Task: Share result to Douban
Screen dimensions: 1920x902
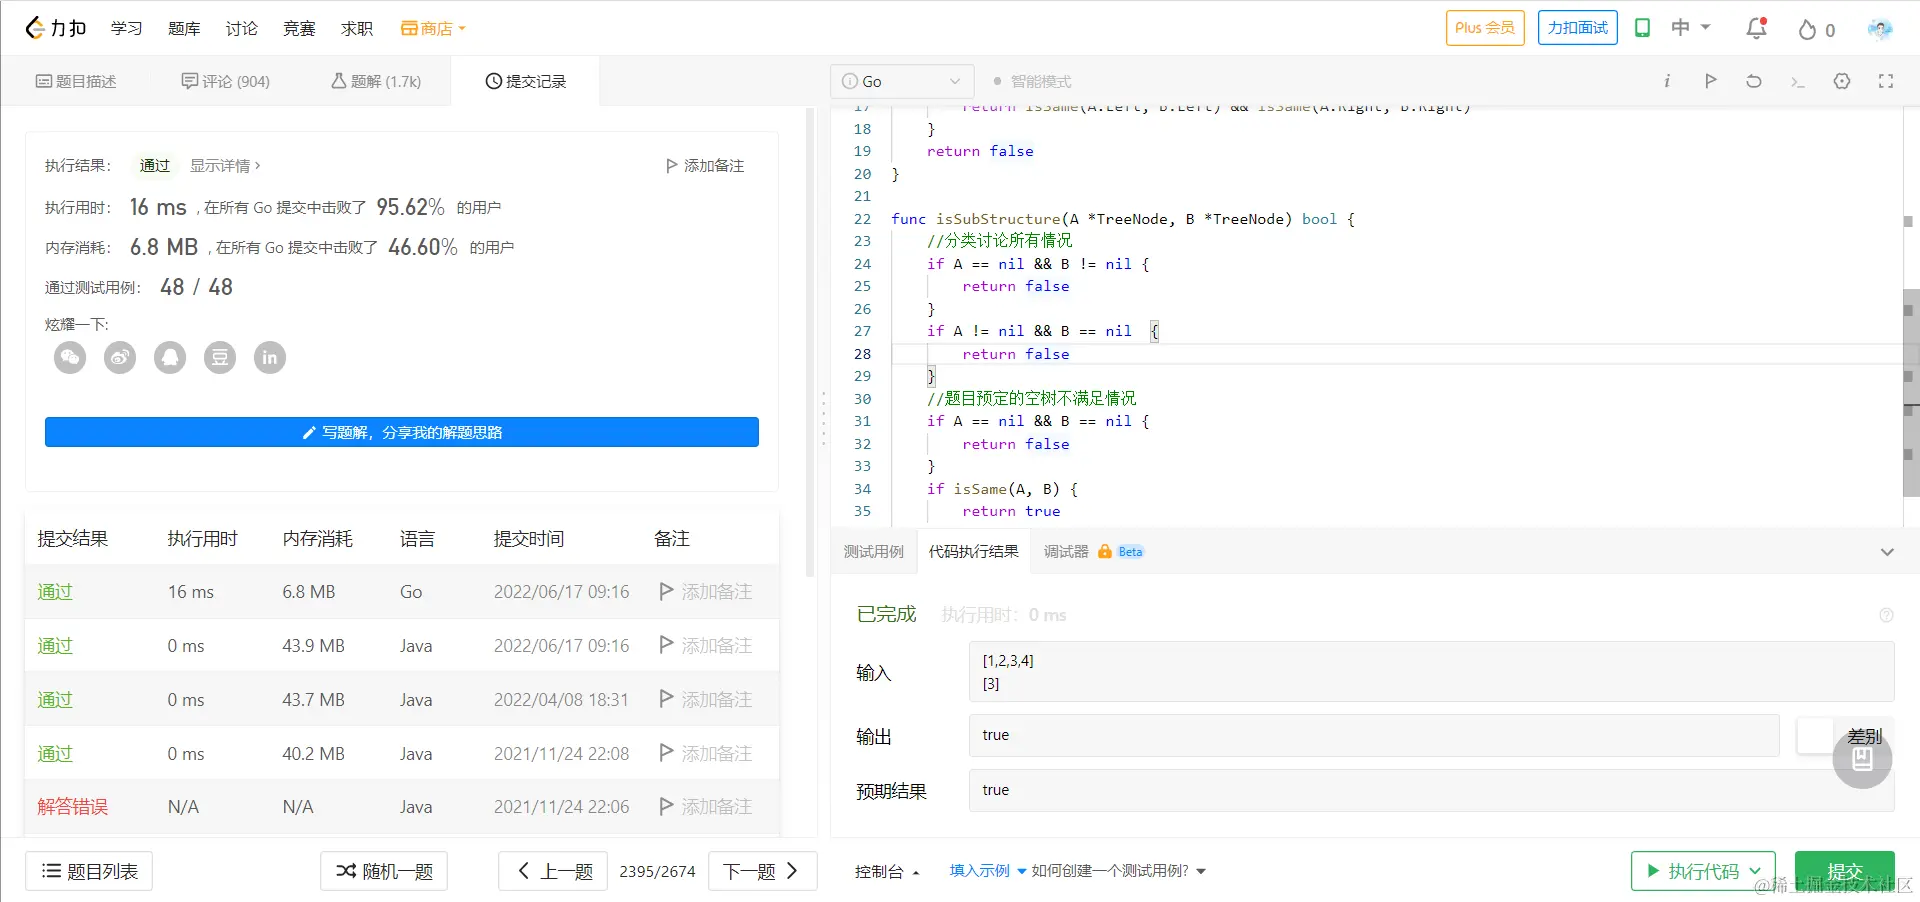Action: tap(220, 357)
